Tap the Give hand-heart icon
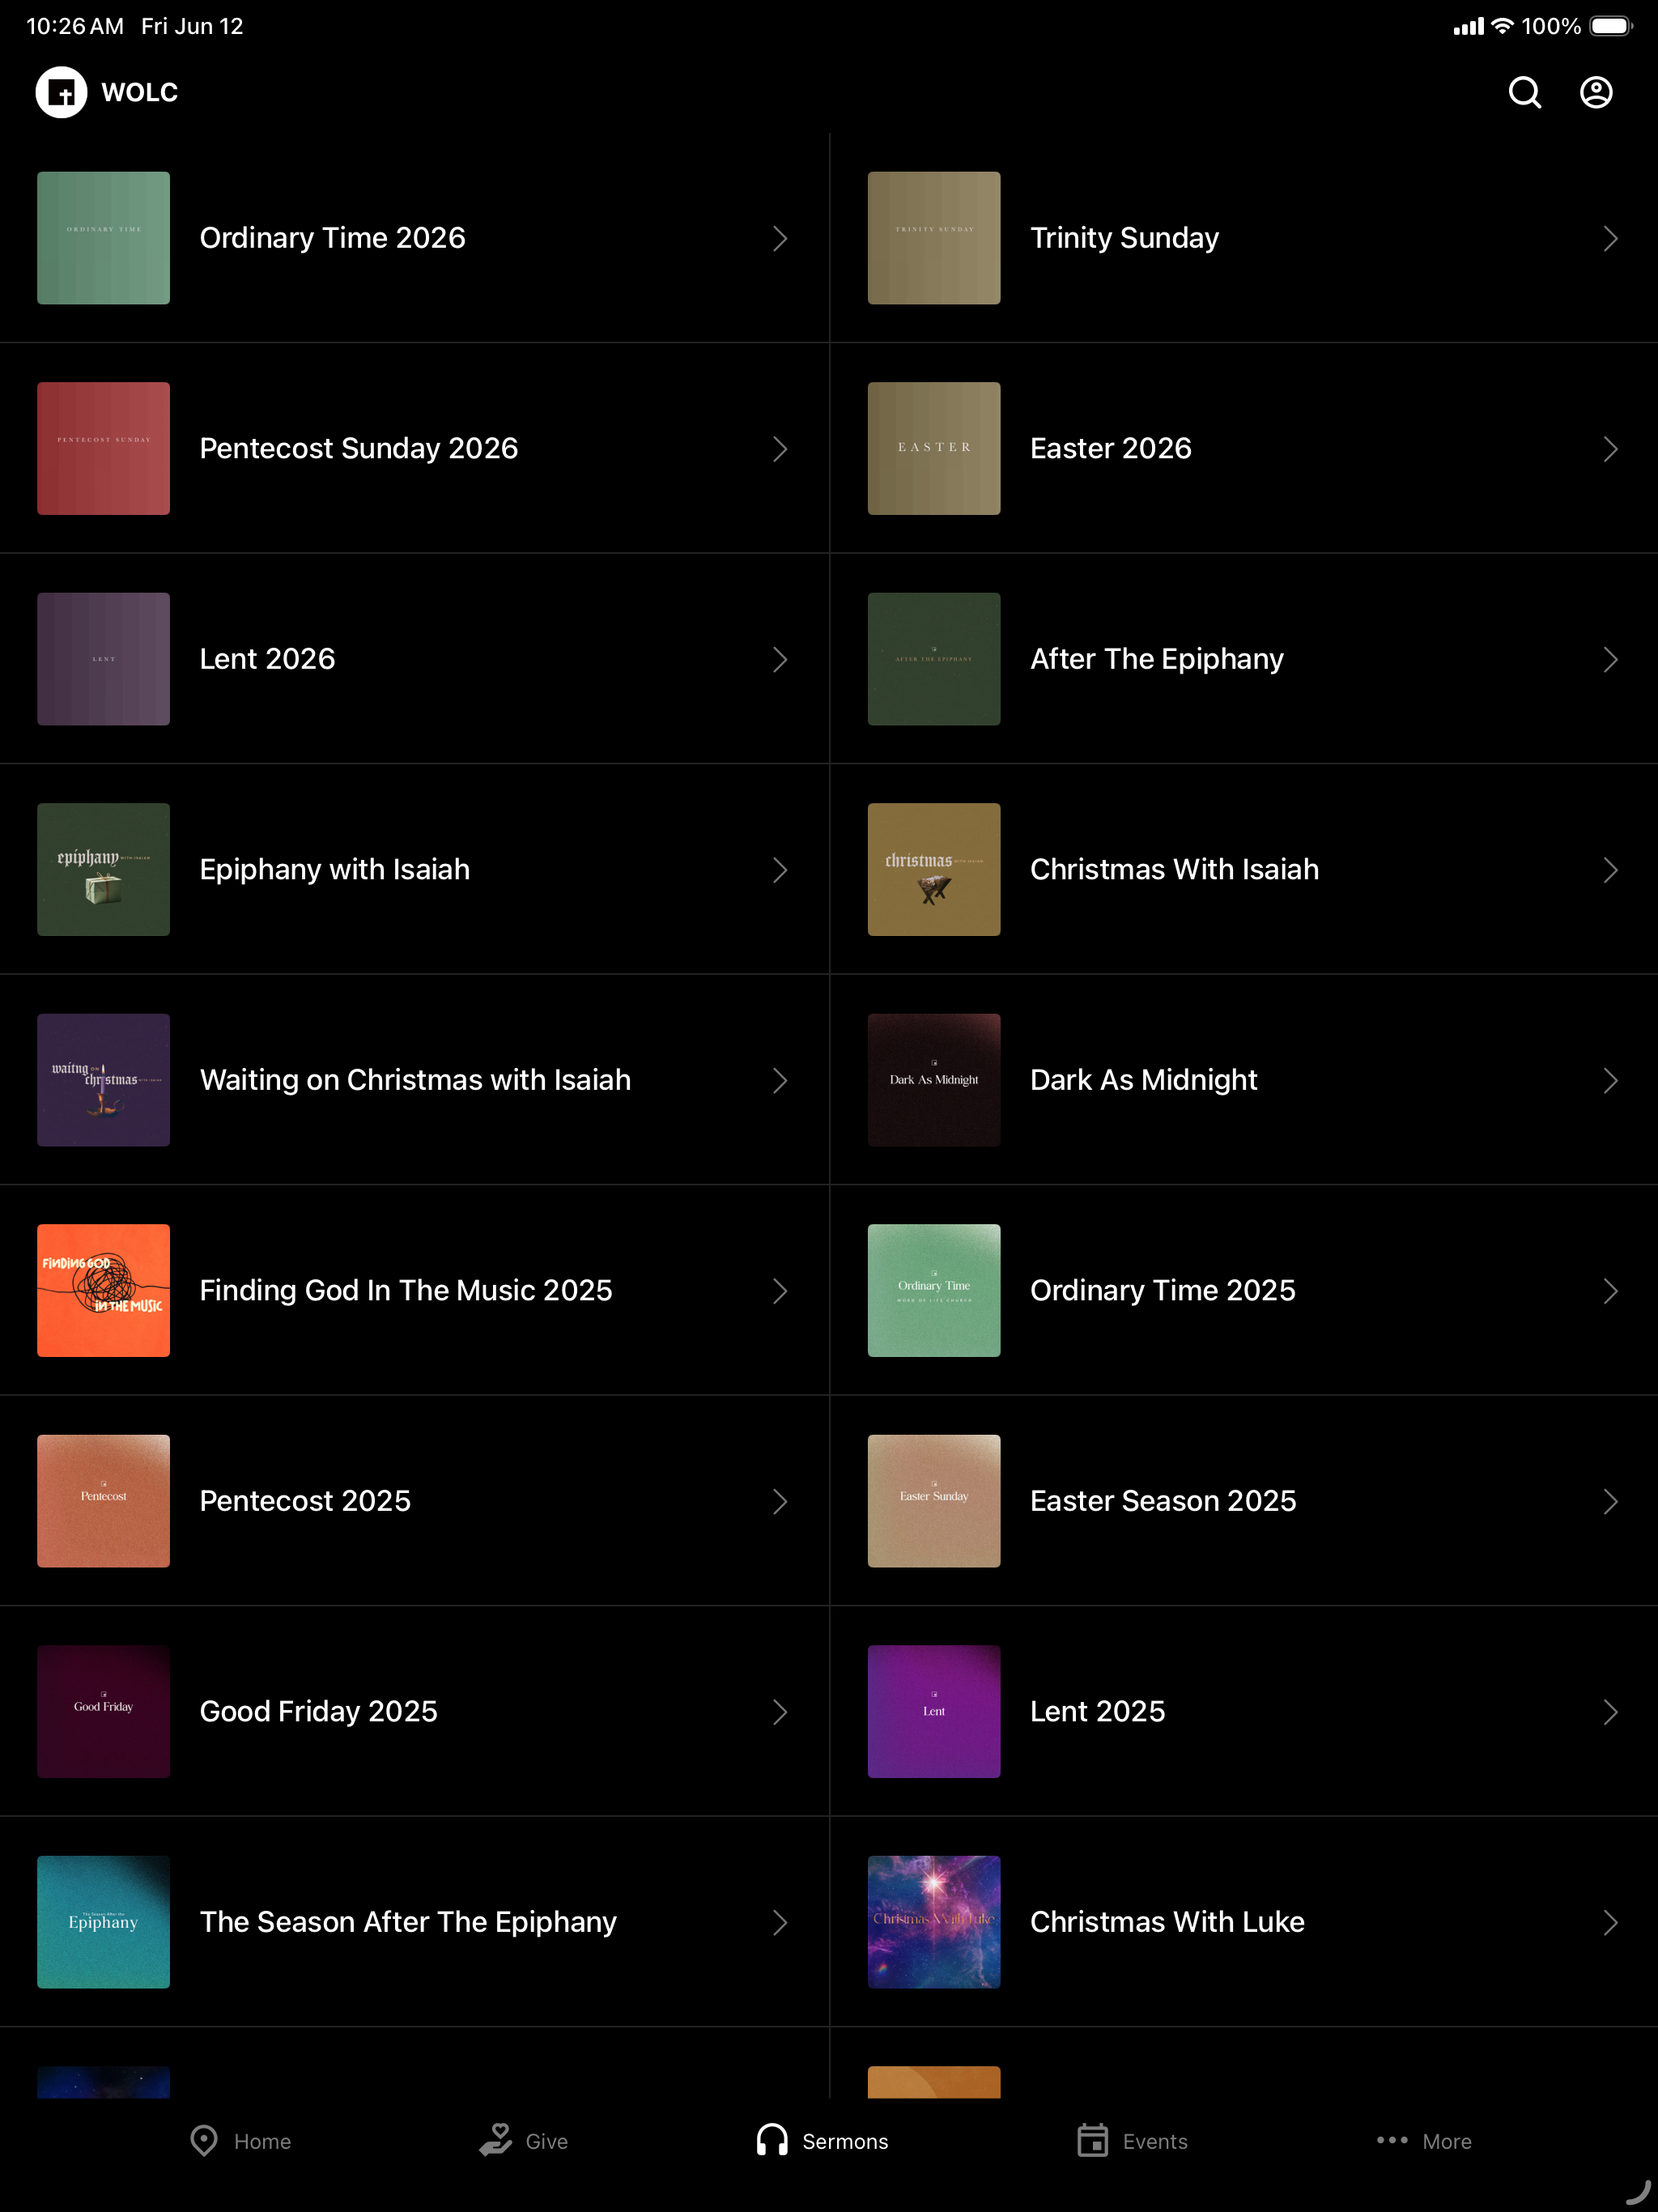The width and height of the screenshot is (1658, 2212). pyautogui.click(x=496, y=2140)
